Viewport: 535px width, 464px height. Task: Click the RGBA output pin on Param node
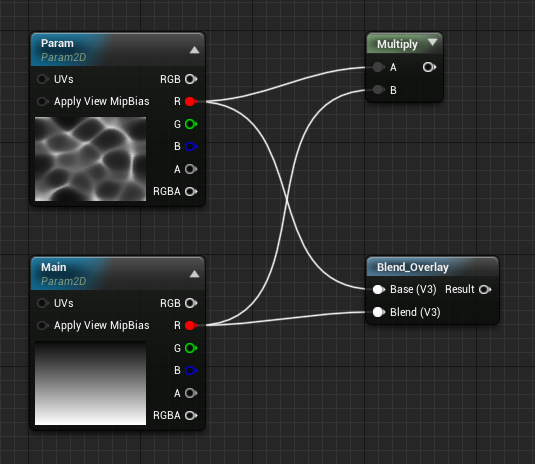tap(191, 191)
